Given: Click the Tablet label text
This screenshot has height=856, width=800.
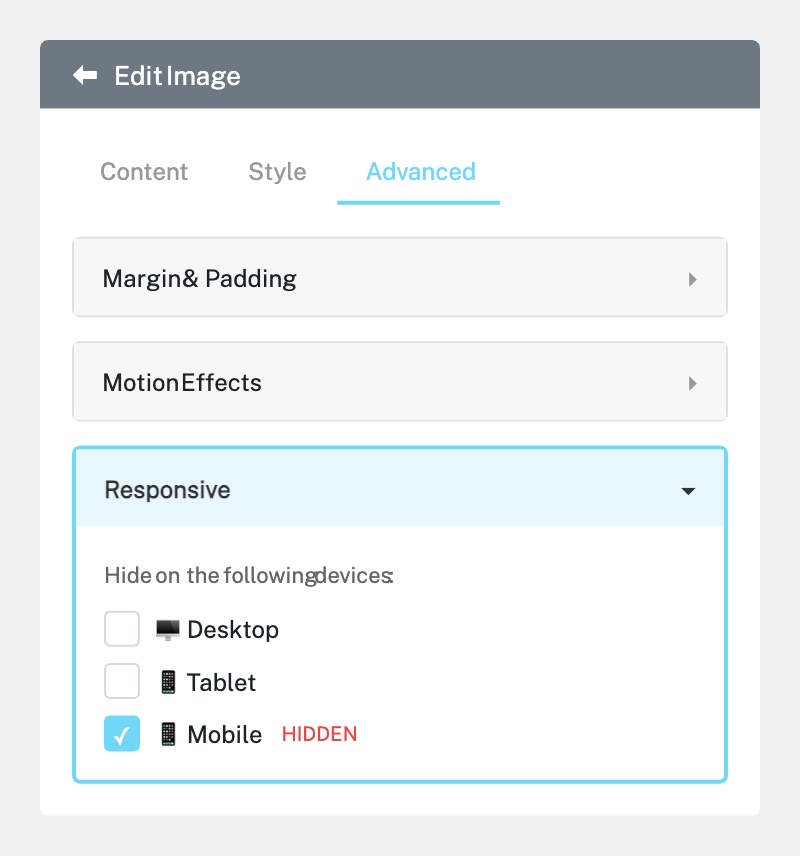Looking at the screenshot, I should [221, 682].
